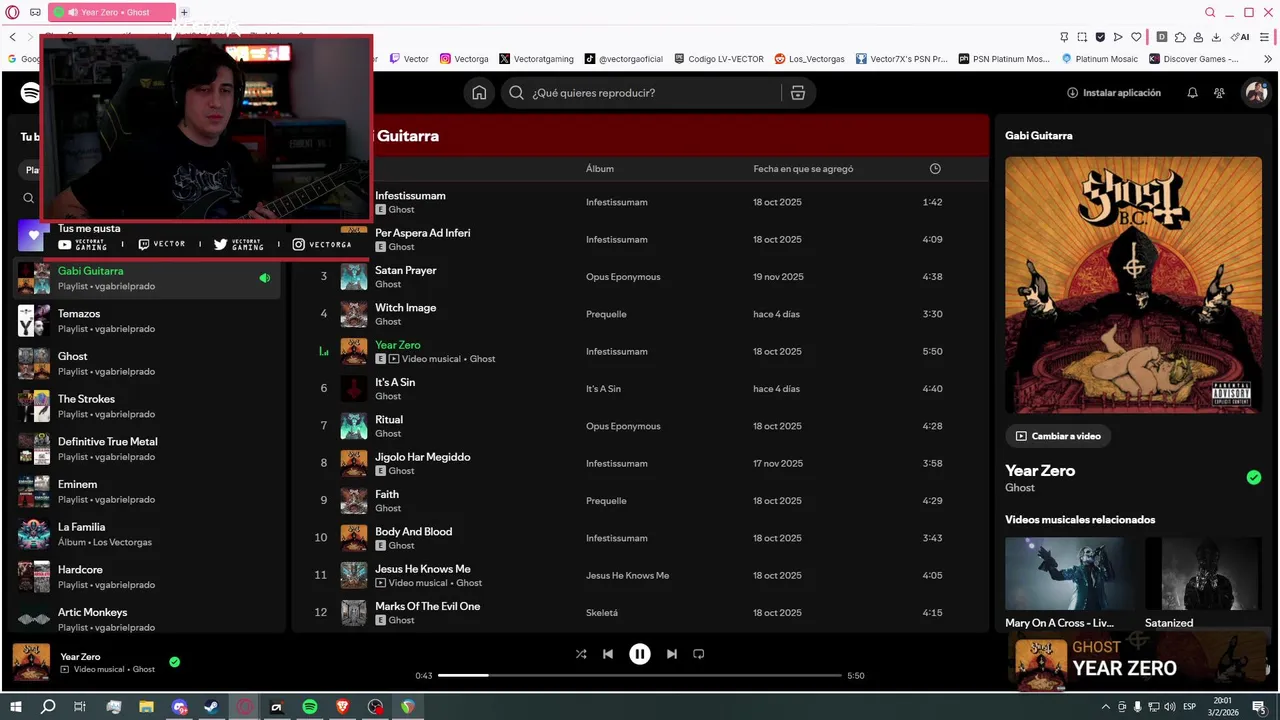Click the search field ¿Qué quieres reproducir?
The image size is (1280, 720).
[640, 93]
